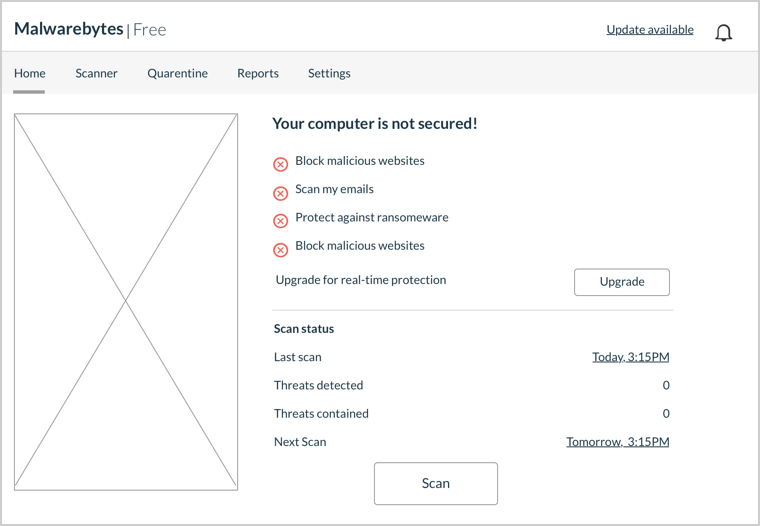Select the Scan my emails label
Viewport: 760px width, 526px height.
[x=334, y=189]
